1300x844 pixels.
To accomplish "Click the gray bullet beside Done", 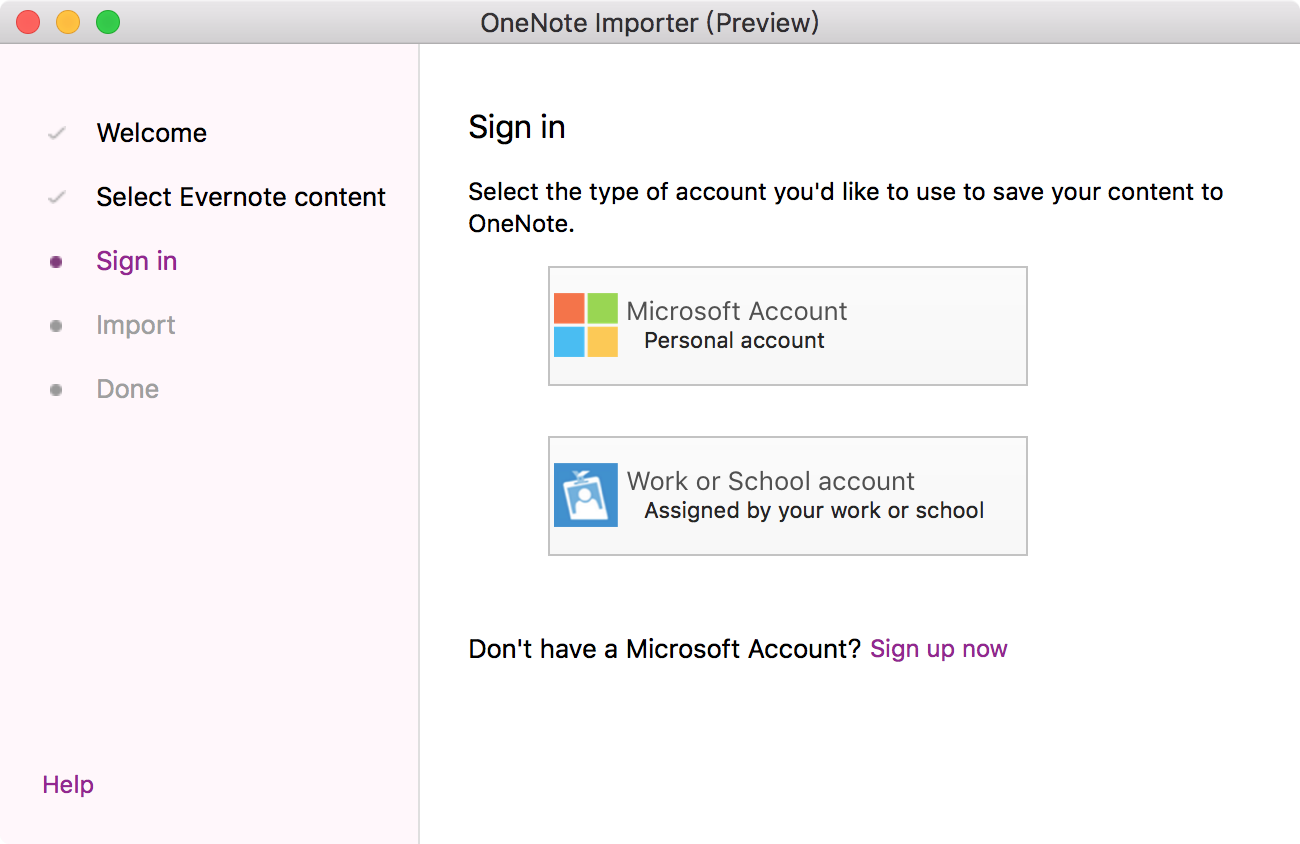I will pyautogui.click(x=56, y=390).
